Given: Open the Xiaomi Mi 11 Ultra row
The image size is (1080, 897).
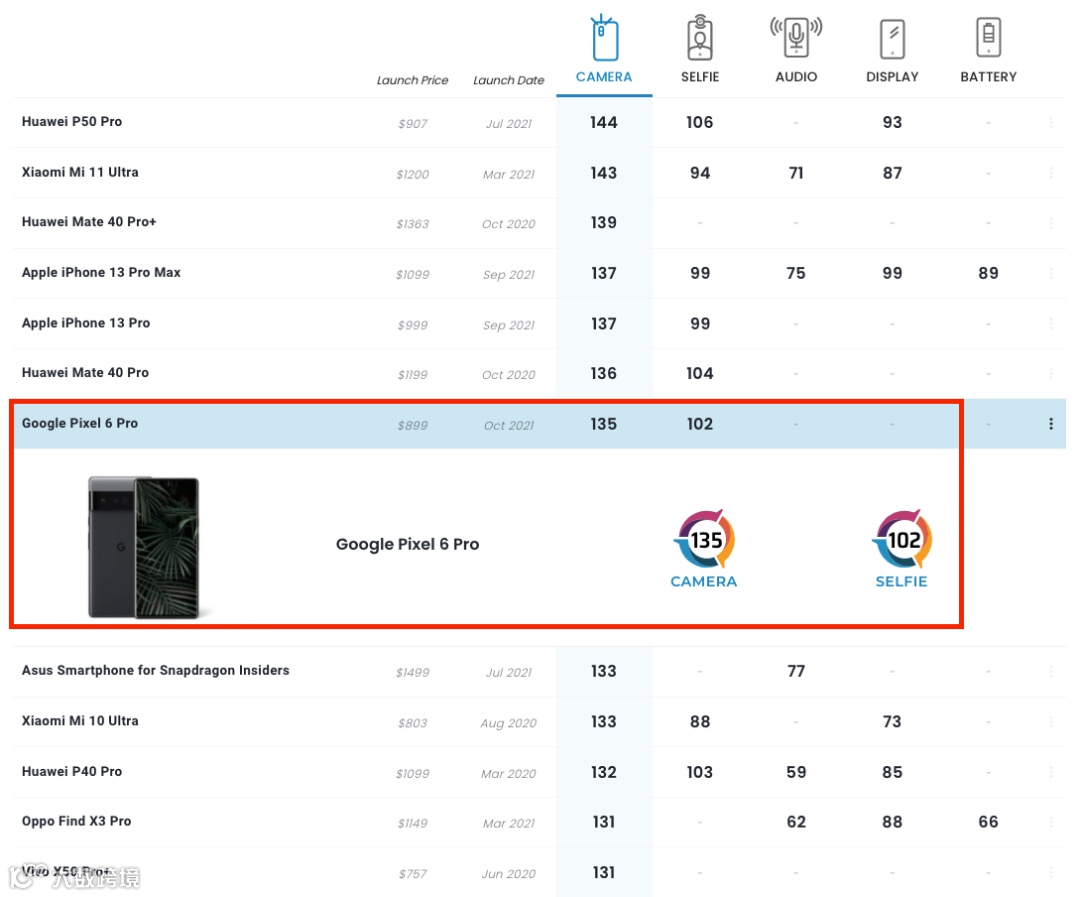Looking at the screenshot, I should [x=539, y=173].
